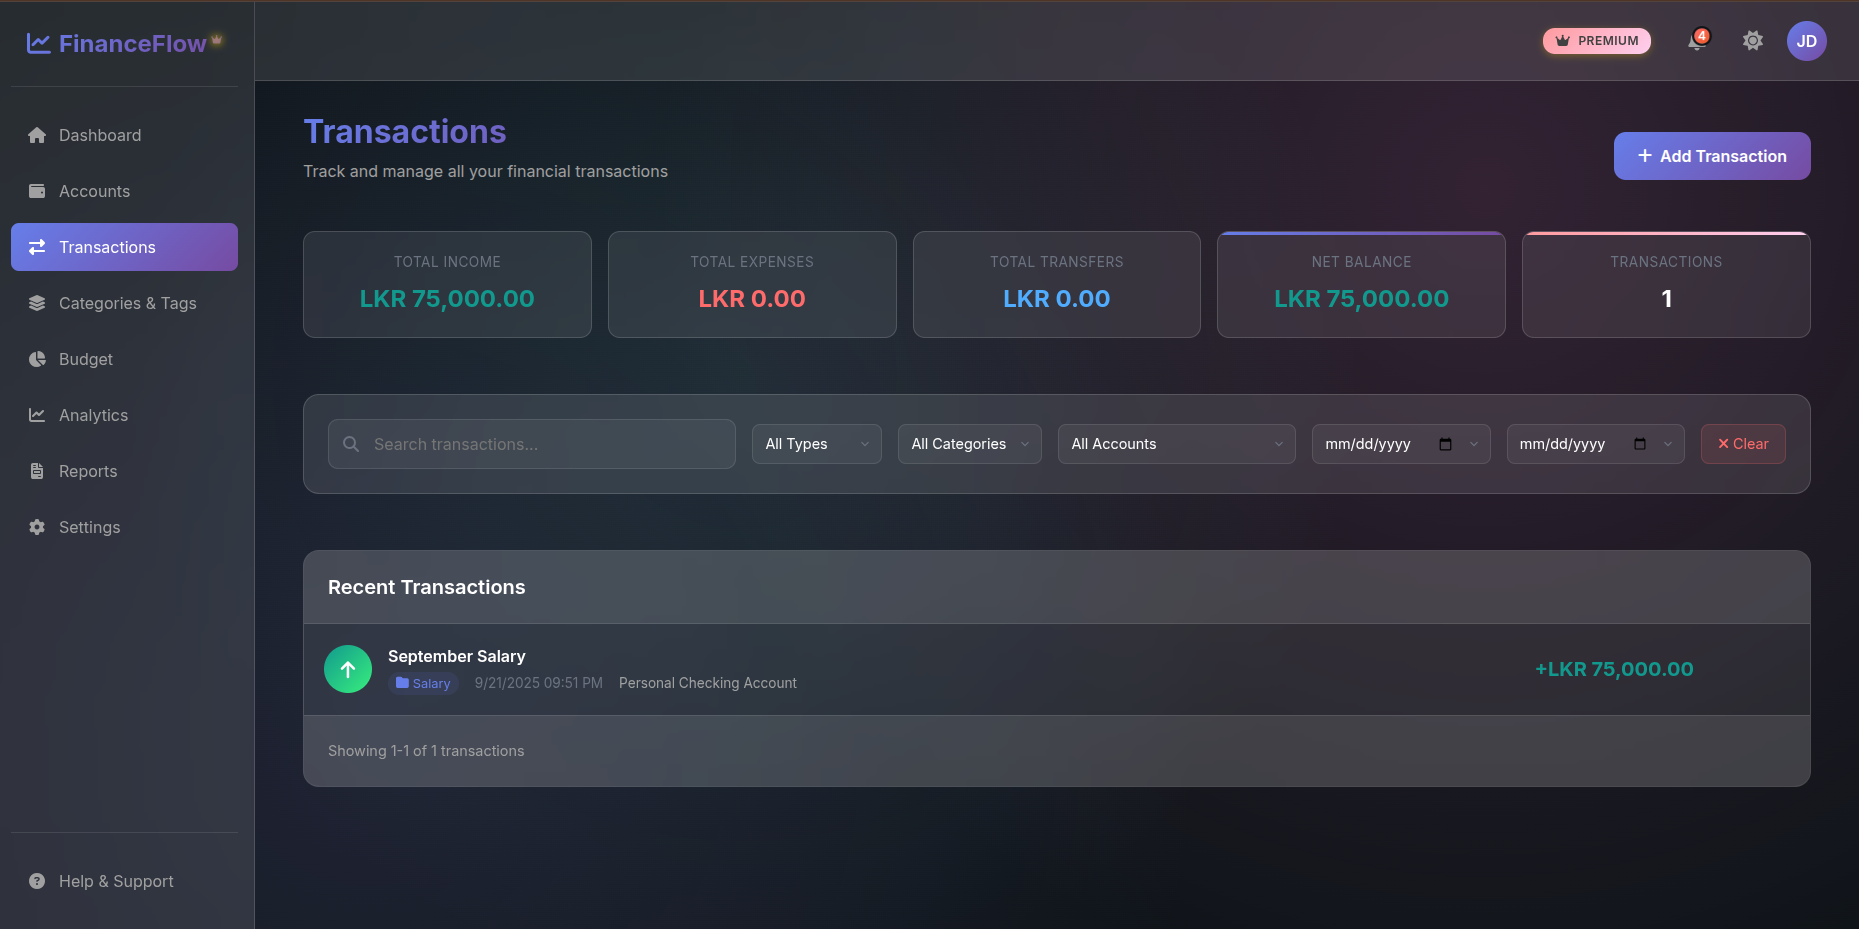Open the Accounts sidebar item

point(94,191)
